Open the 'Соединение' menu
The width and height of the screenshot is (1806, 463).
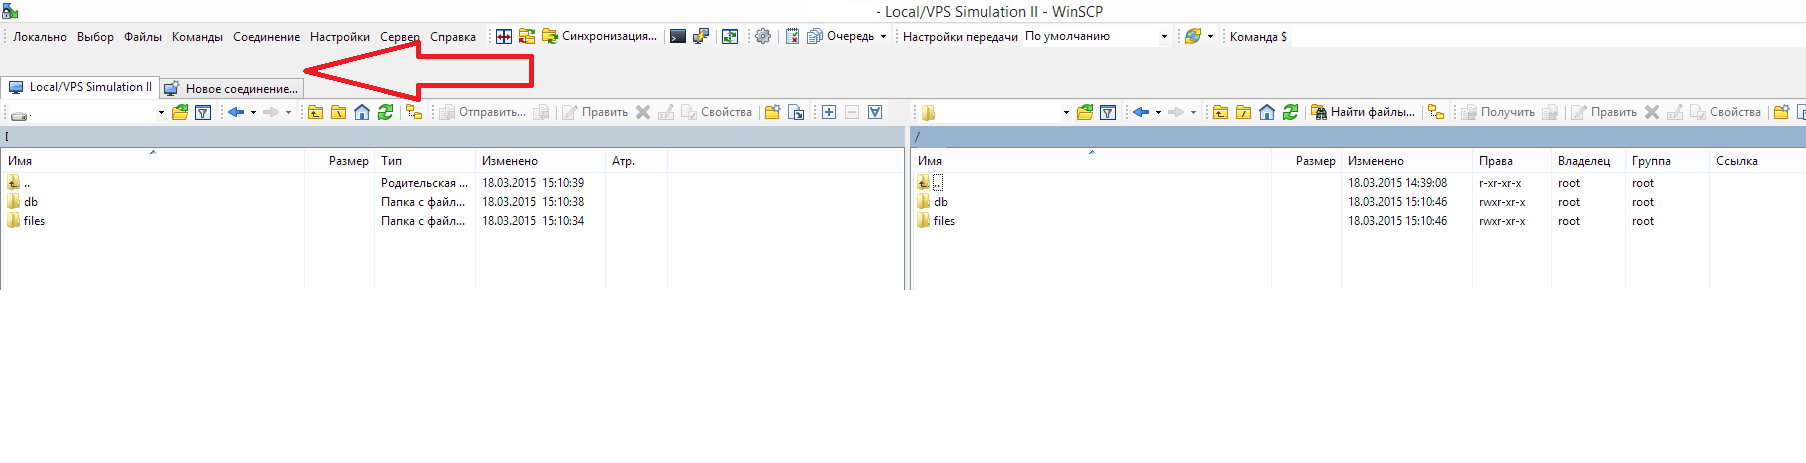pos(266,37)
